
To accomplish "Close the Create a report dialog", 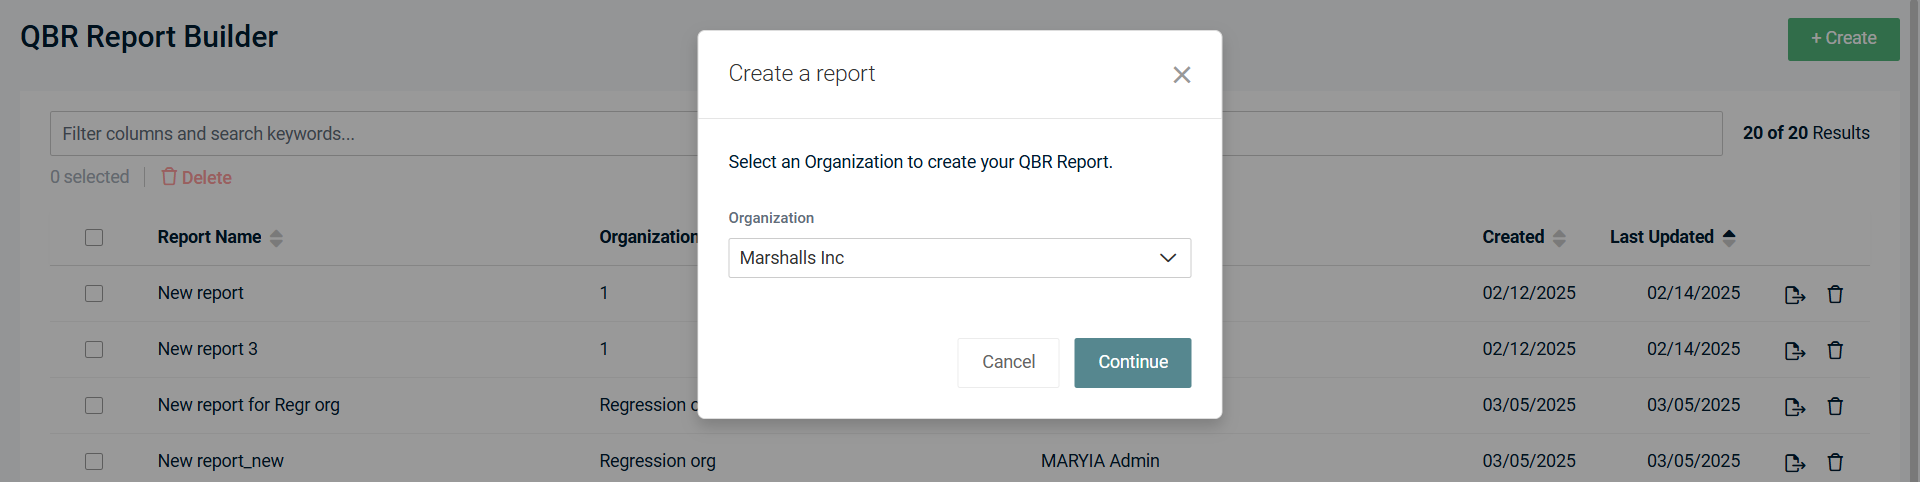I will point(1181,75).
